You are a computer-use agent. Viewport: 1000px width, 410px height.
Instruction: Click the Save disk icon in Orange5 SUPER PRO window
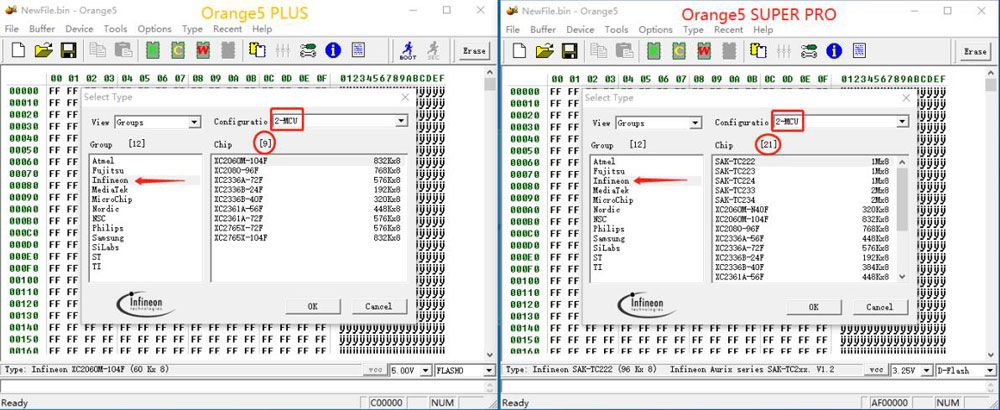[568, 49]
